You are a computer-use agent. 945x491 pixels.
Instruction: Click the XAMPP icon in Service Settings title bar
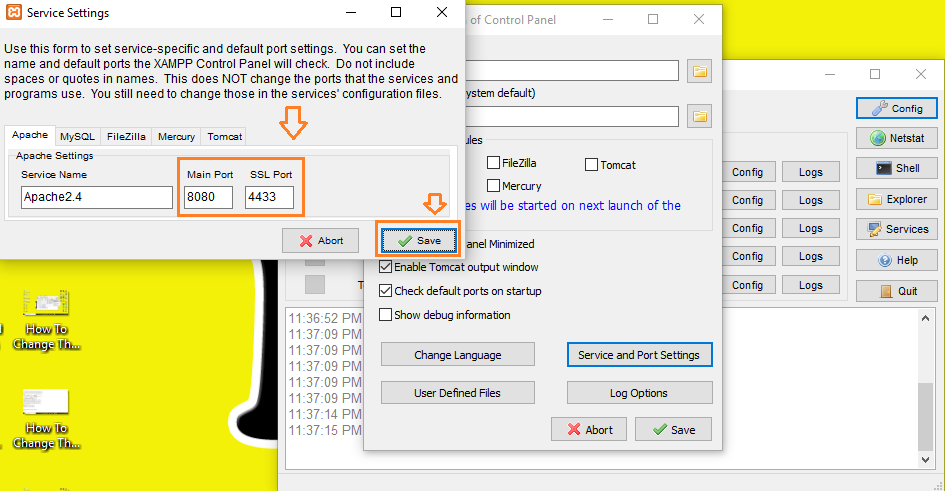coord(13,12)
